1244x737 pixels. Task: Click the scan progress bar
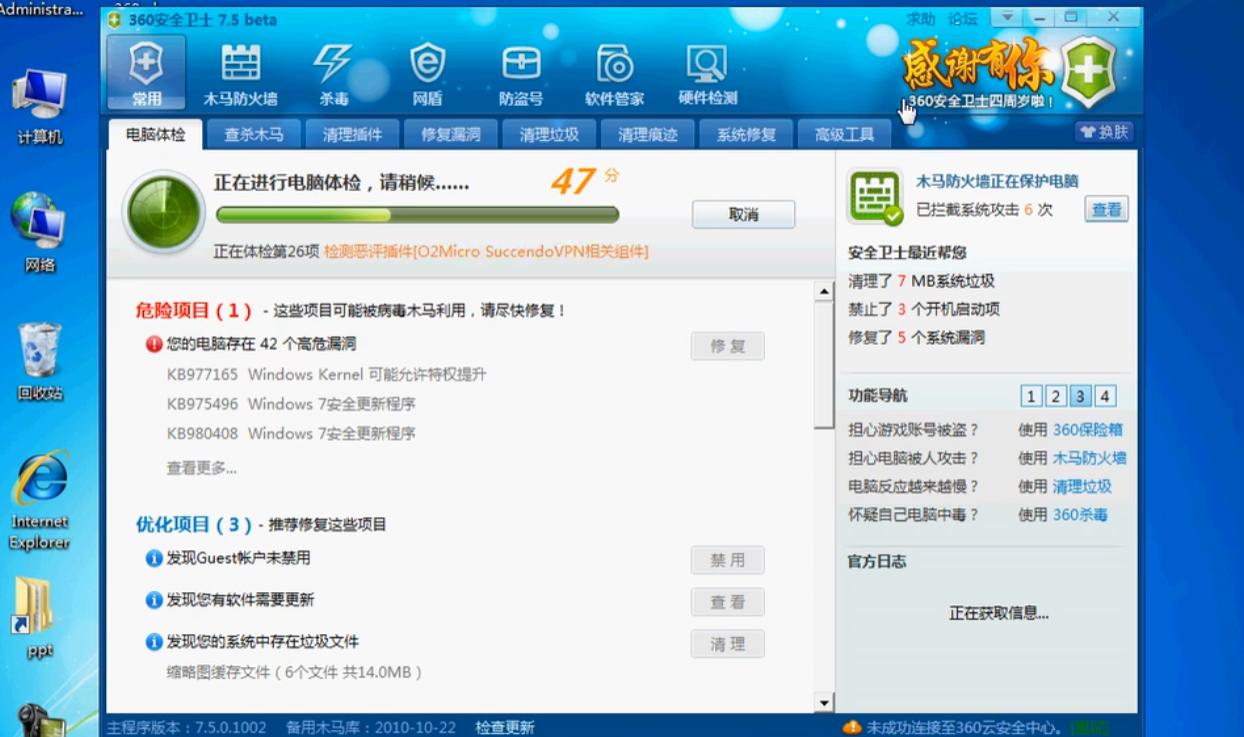417,215
